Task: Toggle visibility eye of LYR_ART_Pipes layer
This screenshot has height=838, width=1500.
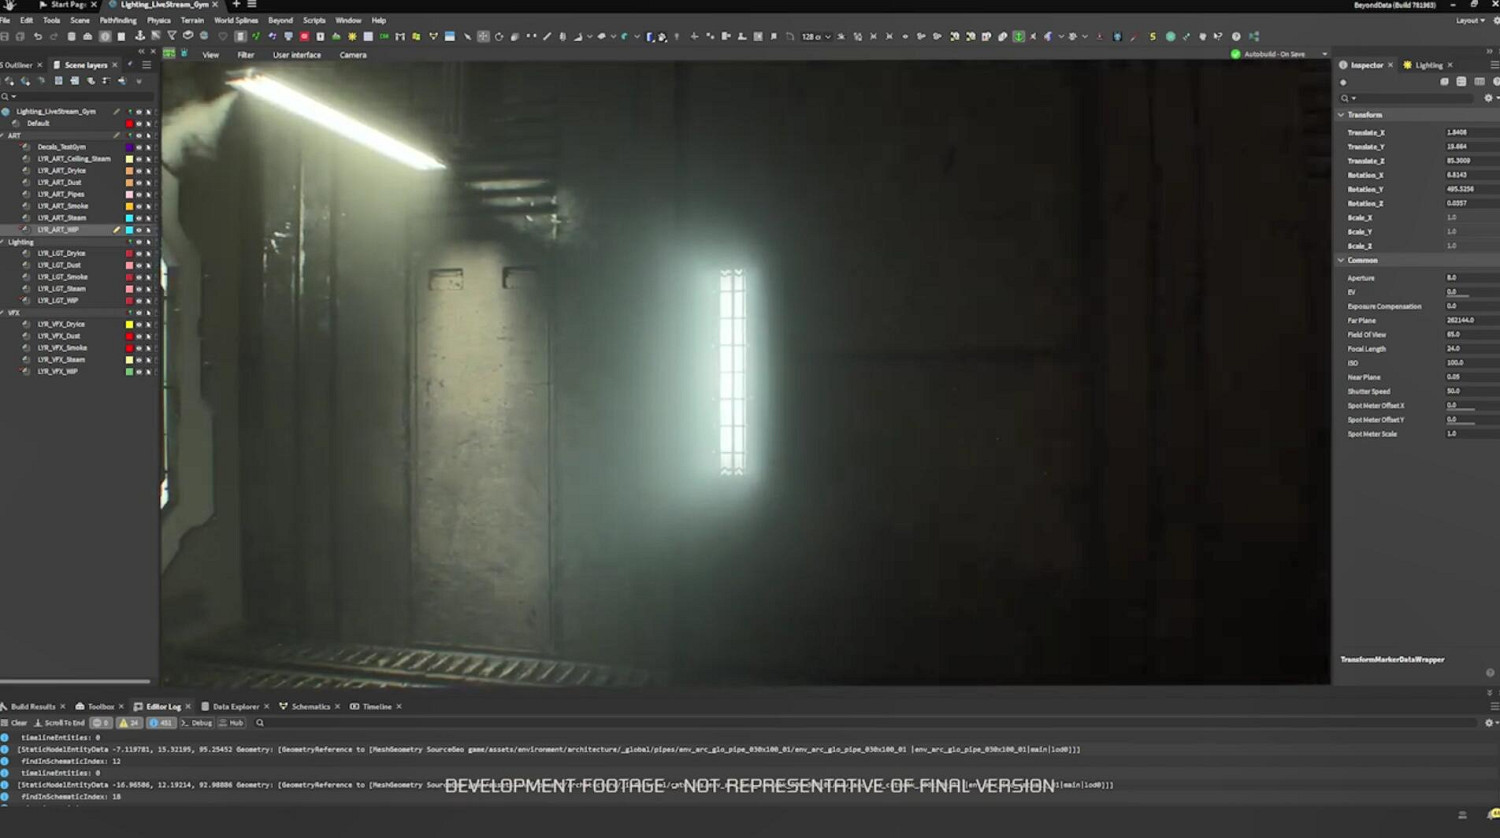Action: pos(139,195)
